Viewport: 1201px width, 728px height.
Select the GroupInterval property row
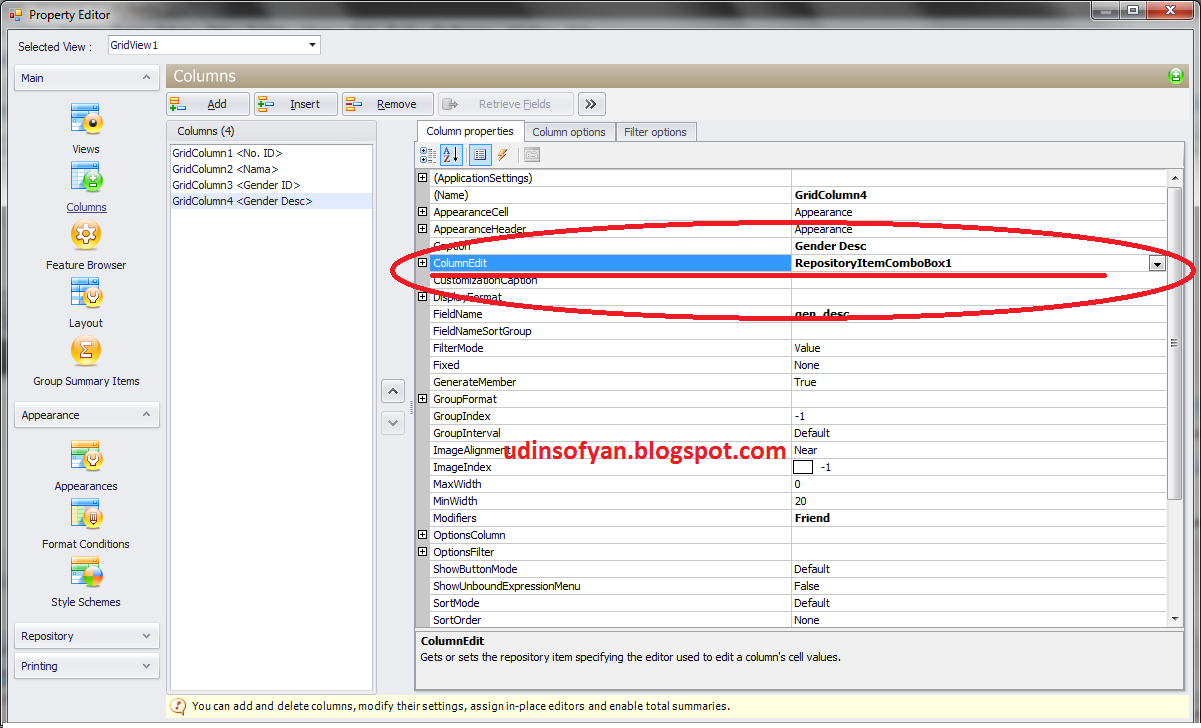click(x=798, y=433)
